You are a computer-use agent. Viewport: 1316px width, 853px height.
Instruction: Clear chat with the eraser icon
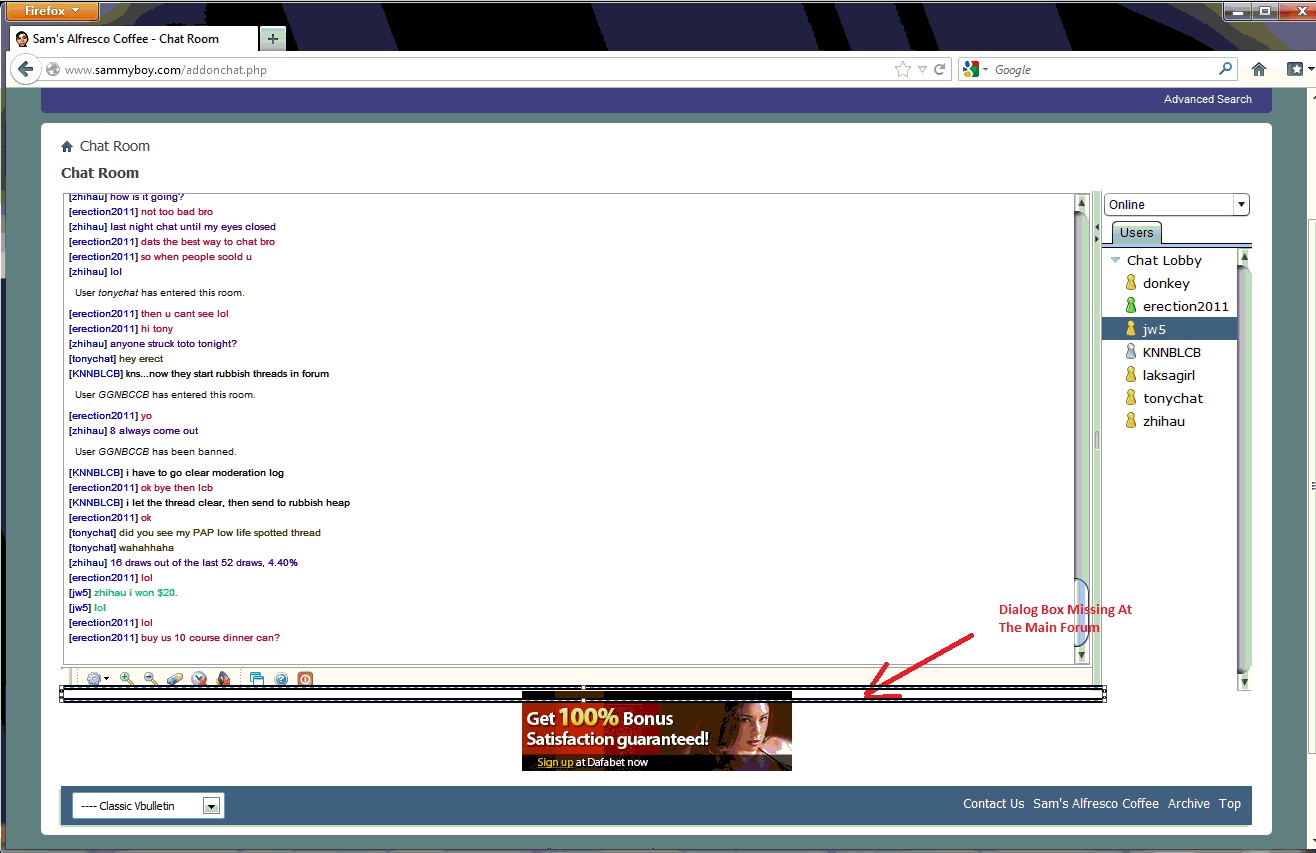(x=175, y=678)
